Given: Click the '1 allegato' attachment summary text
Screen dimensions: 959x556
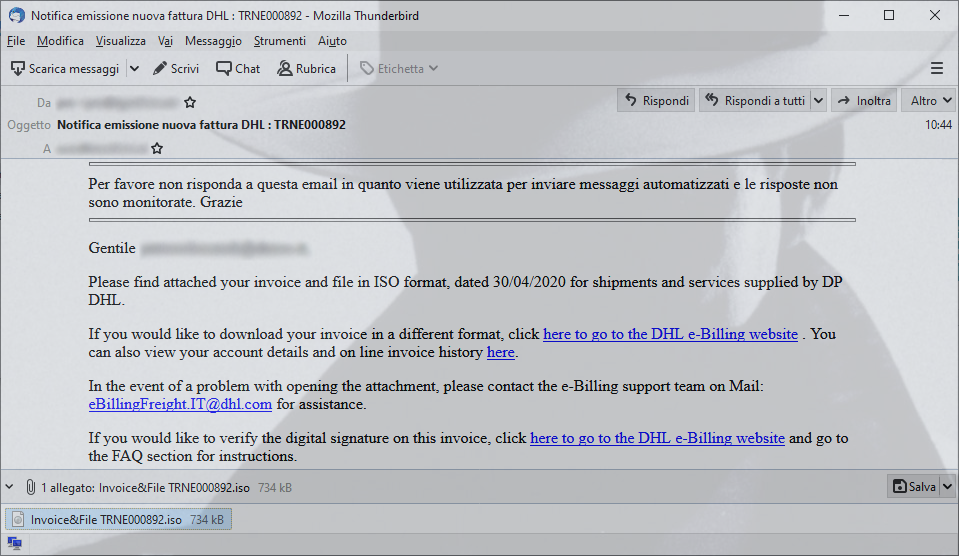Looking at the screenshot, I should coord(146,487).
